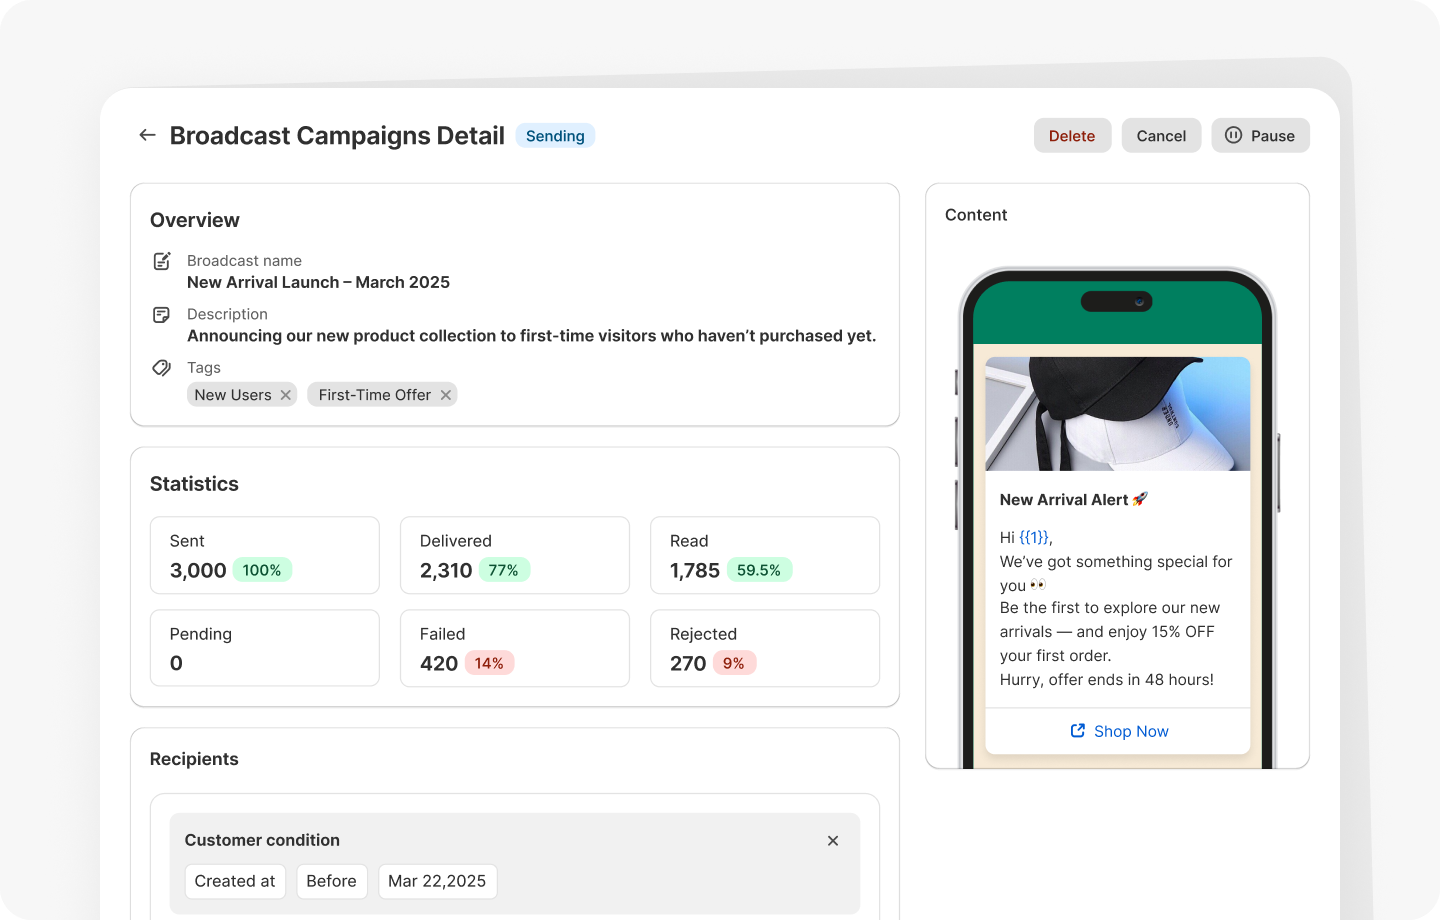Click the Tags label icon

[x=161, y=368]
